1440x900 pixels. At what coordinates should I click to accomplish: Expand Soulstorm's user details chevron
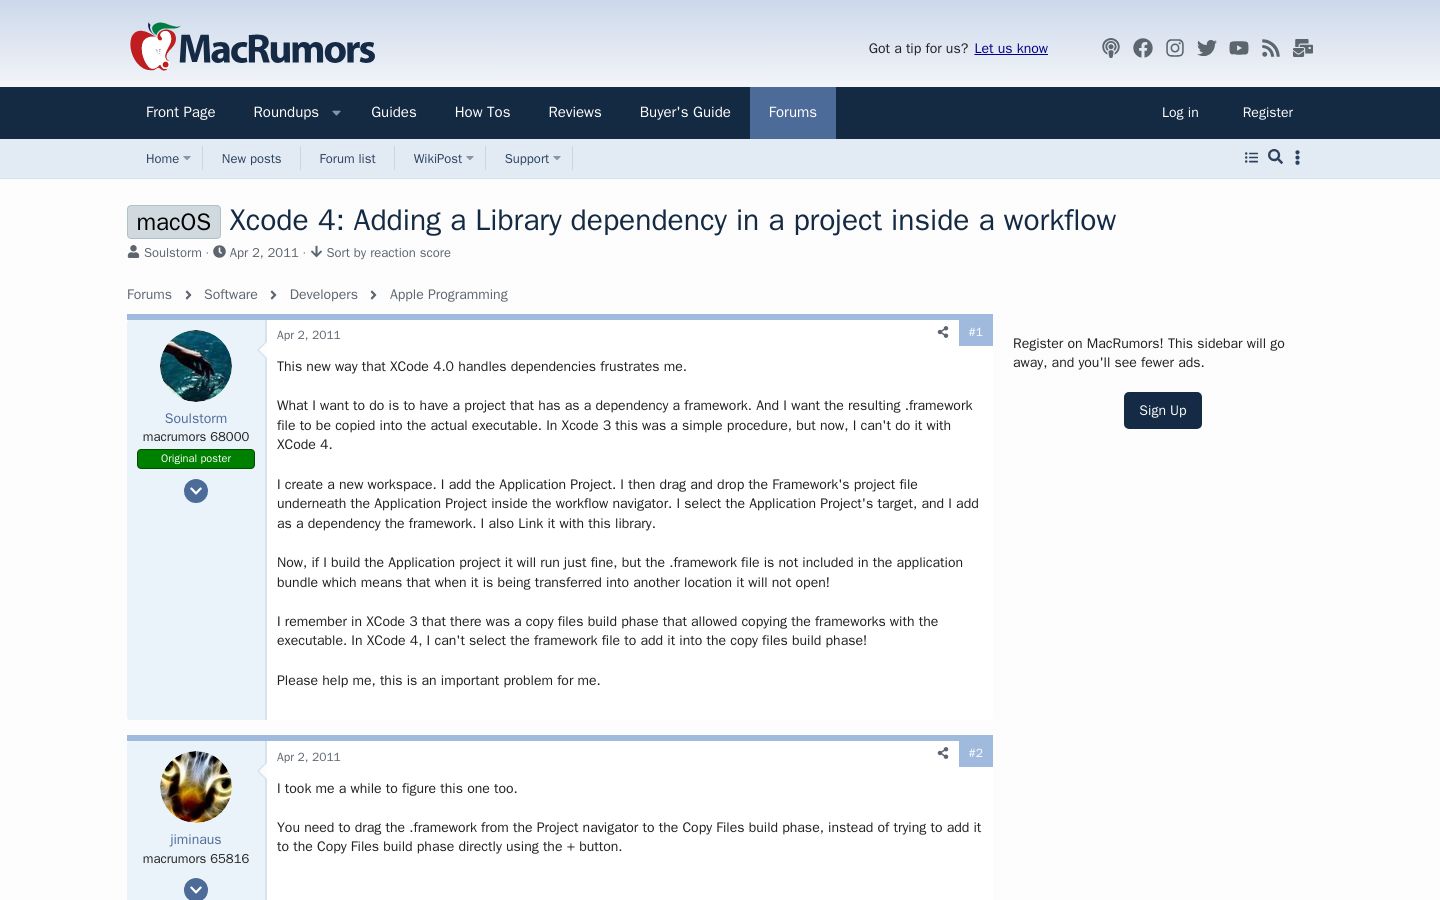pos(196,491)
